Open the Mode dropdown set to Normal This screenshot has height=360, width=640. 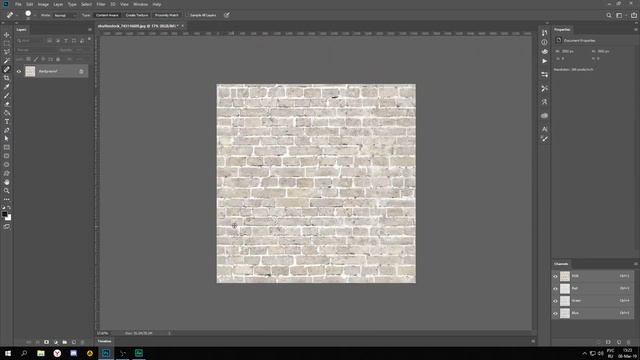(x=64, y=15)
